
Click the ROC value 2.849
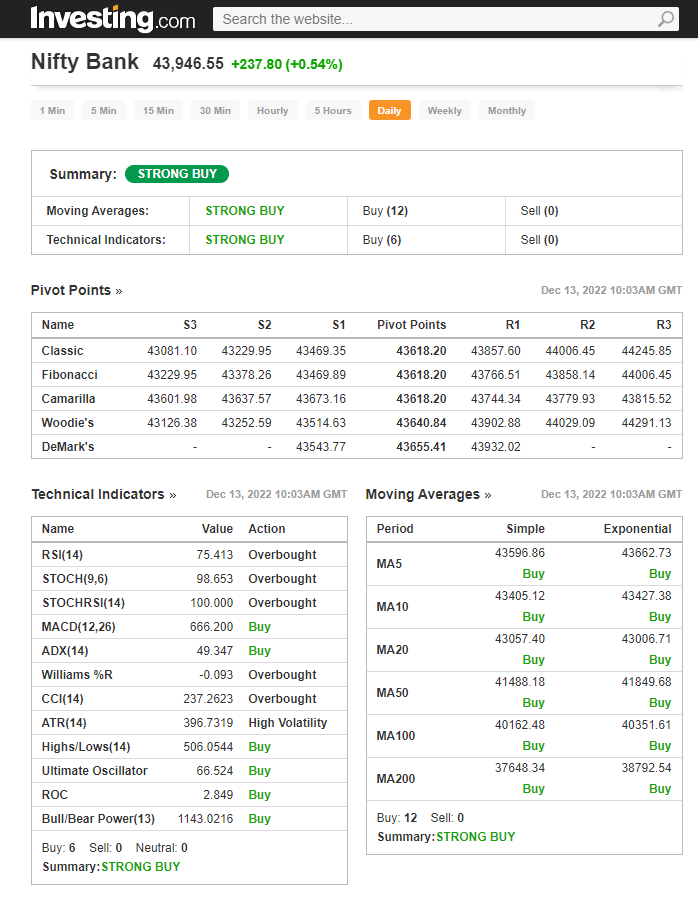[x=218, y=794]
